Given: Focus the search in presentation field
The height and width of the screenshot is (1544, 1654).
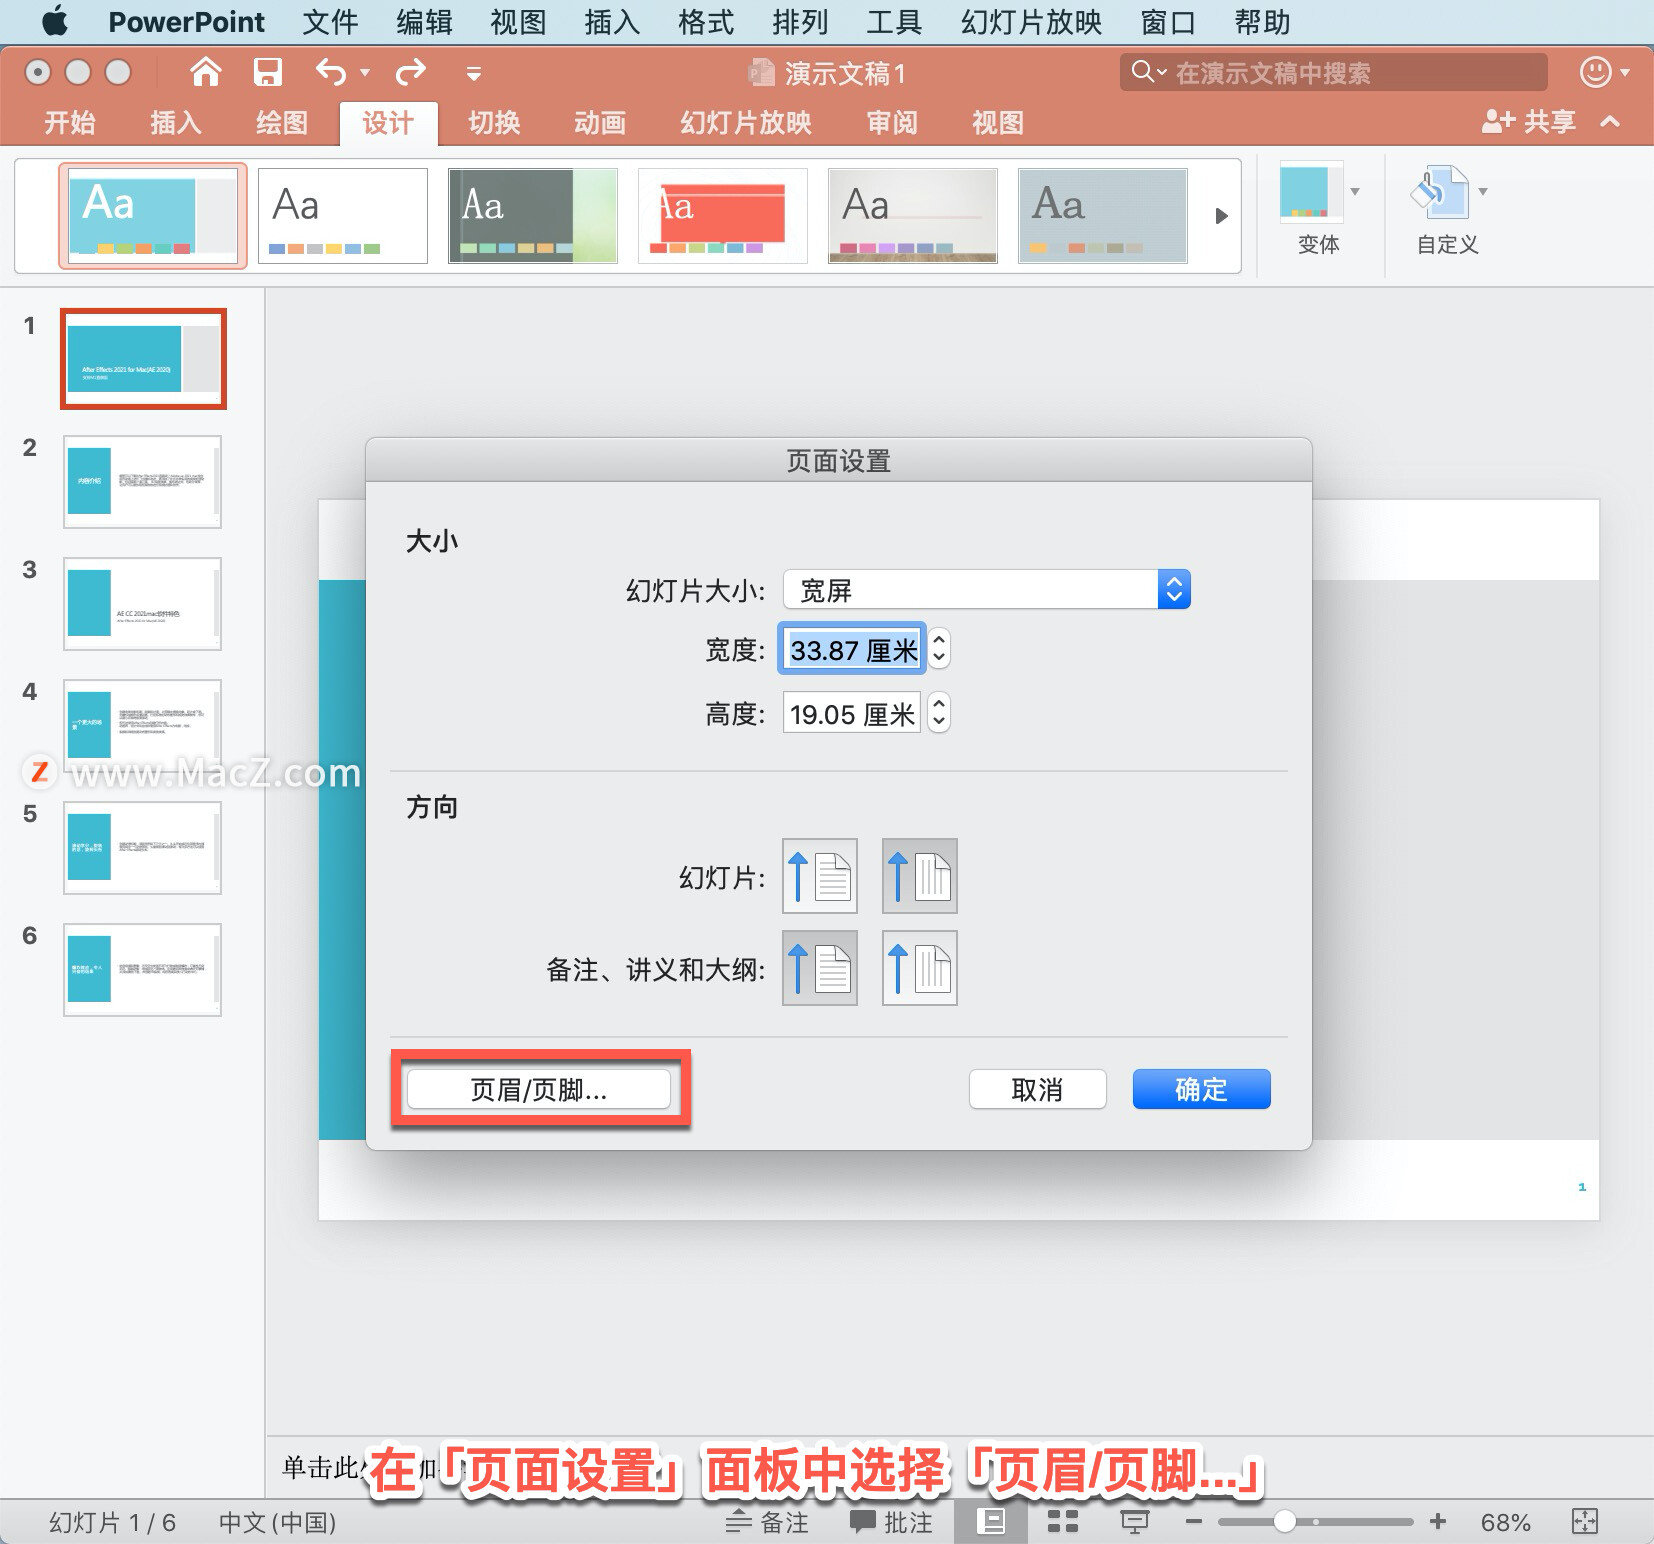Looking at the screenshot, I should click(x=1333, y=72).
